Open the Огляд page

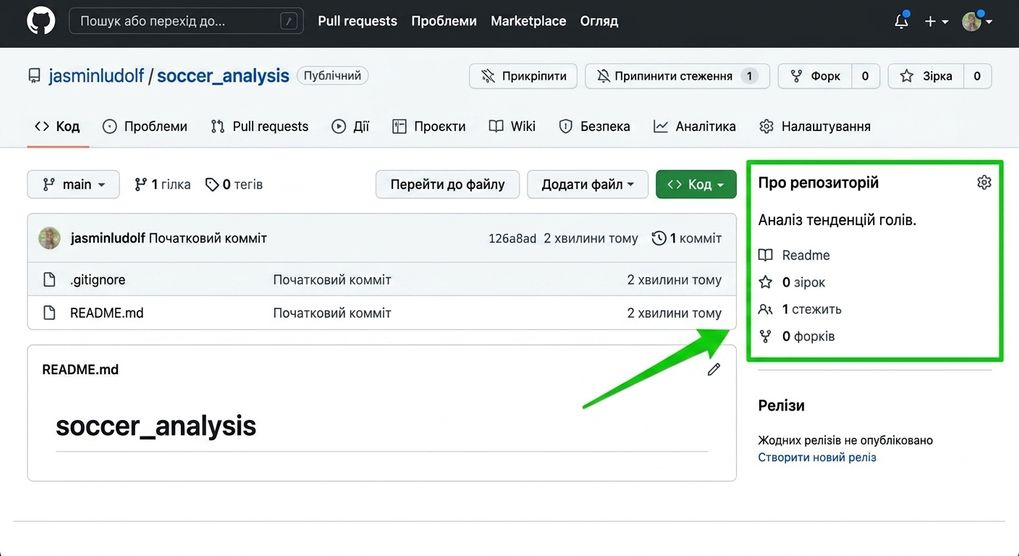599,21
